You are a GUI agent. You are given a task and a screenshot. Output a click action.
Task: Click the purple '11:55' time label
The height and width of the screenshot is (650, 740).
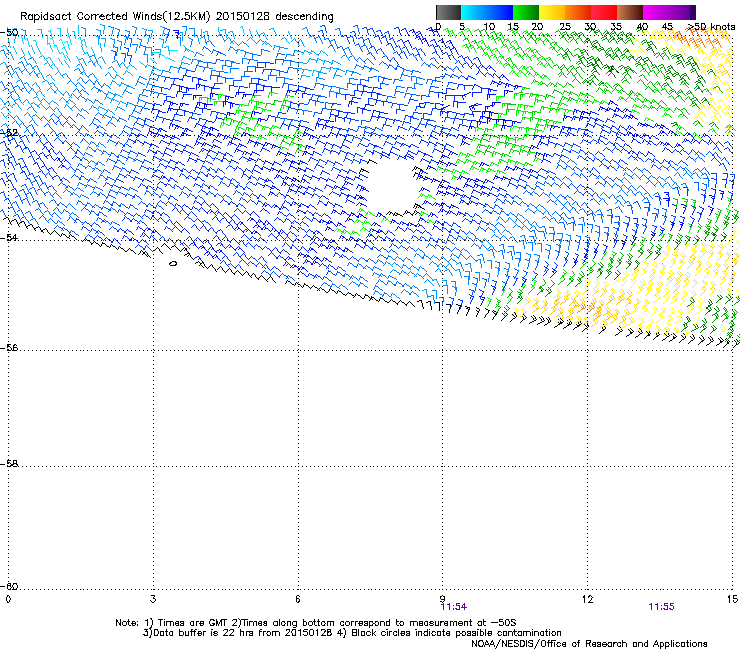click(x=661, y=607)
